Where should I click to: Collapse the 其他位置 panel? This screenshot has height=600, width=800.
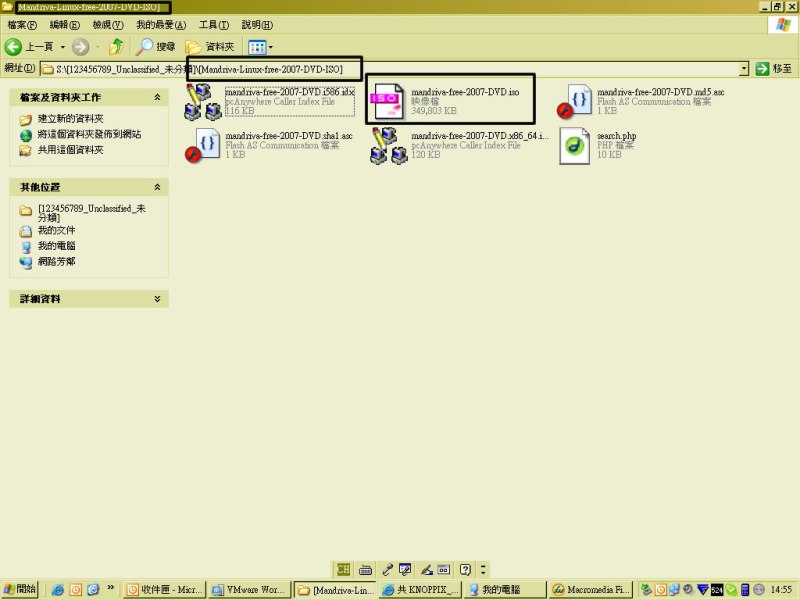(x=157, y=187)
